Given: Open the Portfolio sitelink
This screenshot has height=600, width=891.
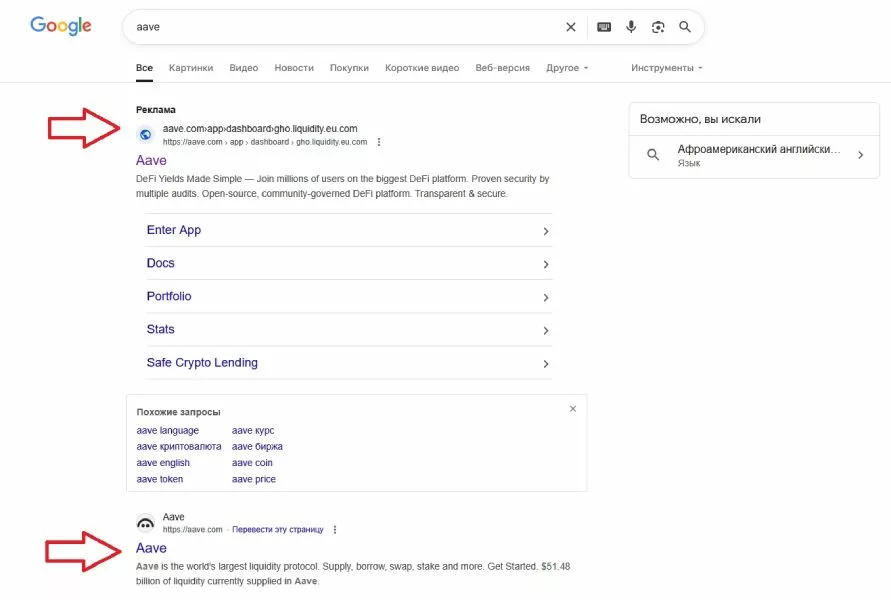Looking at the screenshot, I should click(169, 296).
